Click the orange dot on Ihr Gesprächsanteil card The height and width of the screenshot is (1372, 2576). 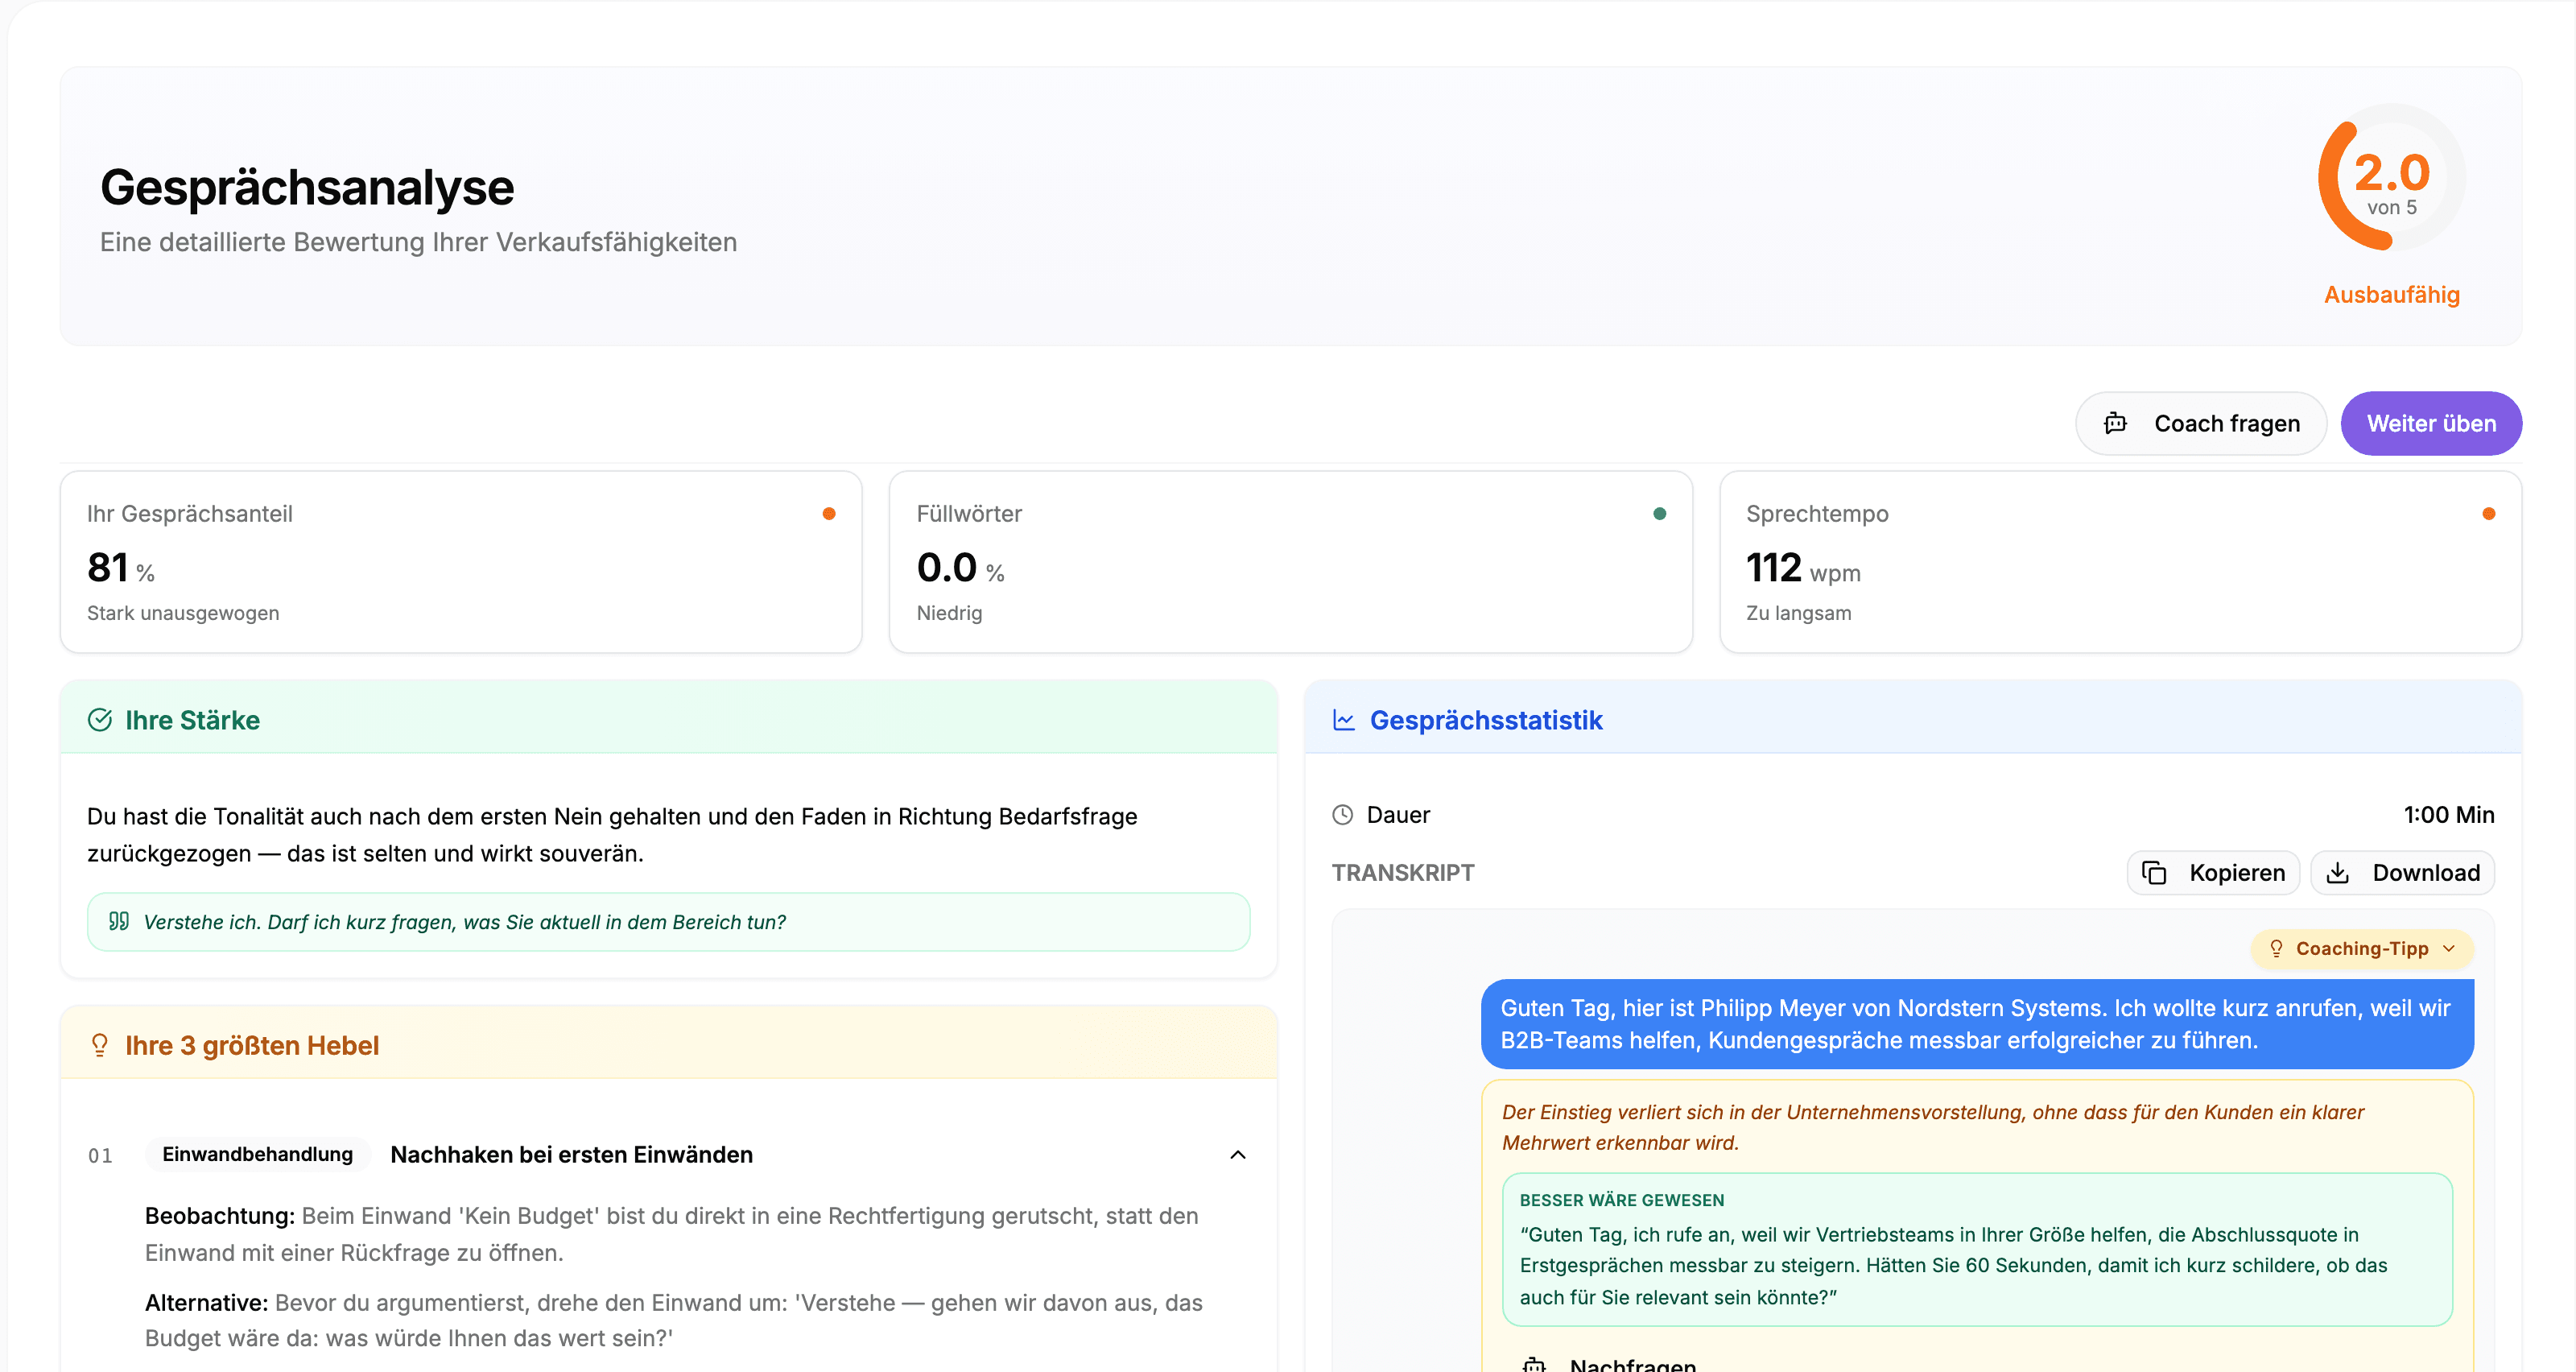[x=829, y=514]
